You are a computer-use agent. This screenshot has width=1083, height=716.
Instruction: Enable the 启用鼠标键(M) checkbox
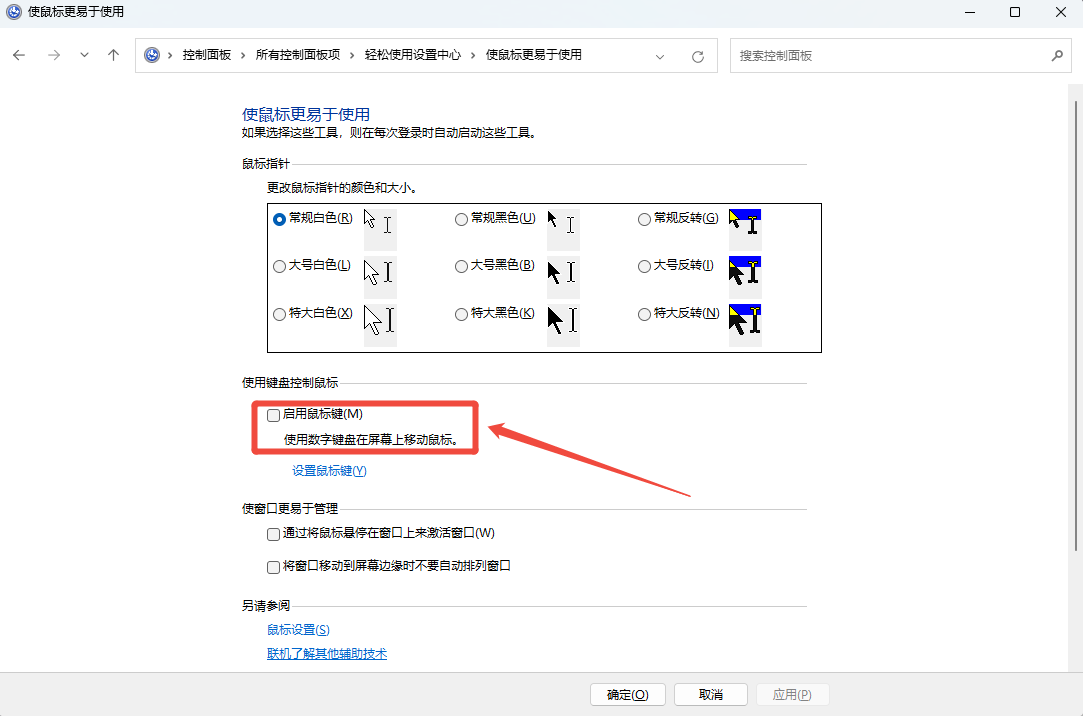click(274, 415)
